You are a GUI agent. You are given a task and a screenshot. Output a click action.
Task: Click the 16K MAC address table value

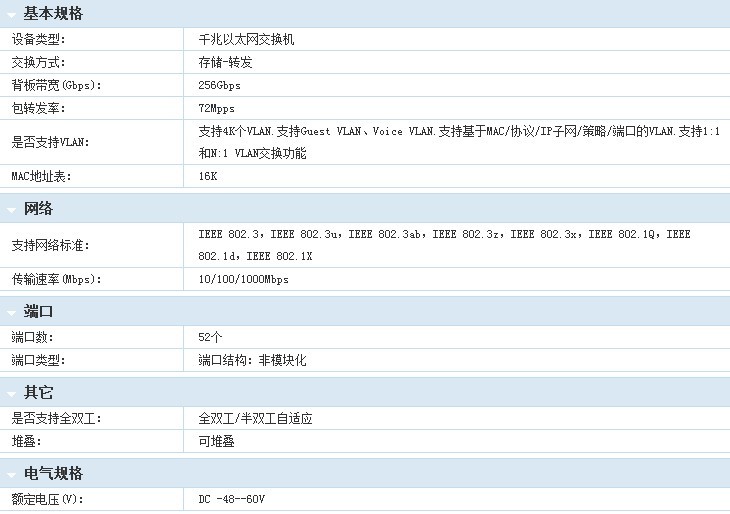point(207,176)
